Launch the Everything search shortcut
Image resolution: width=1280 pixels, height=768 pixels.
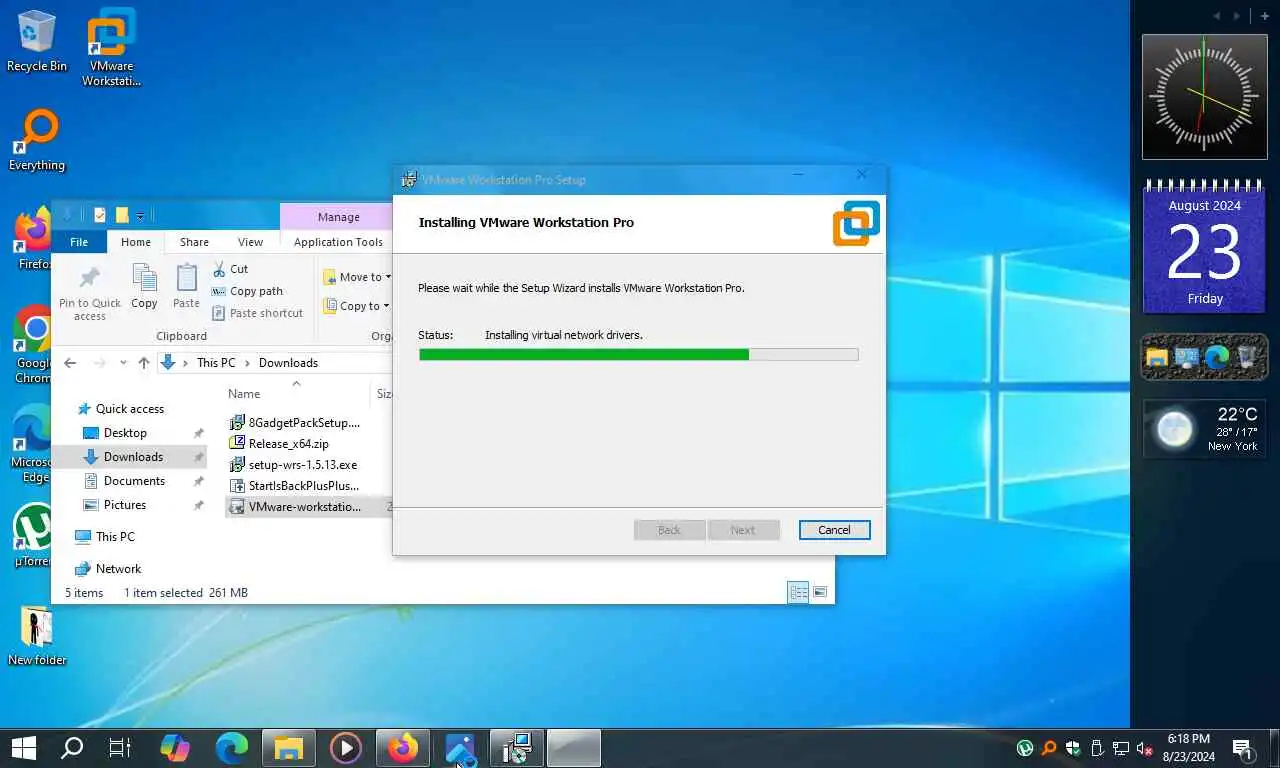[x=37, y=141]
